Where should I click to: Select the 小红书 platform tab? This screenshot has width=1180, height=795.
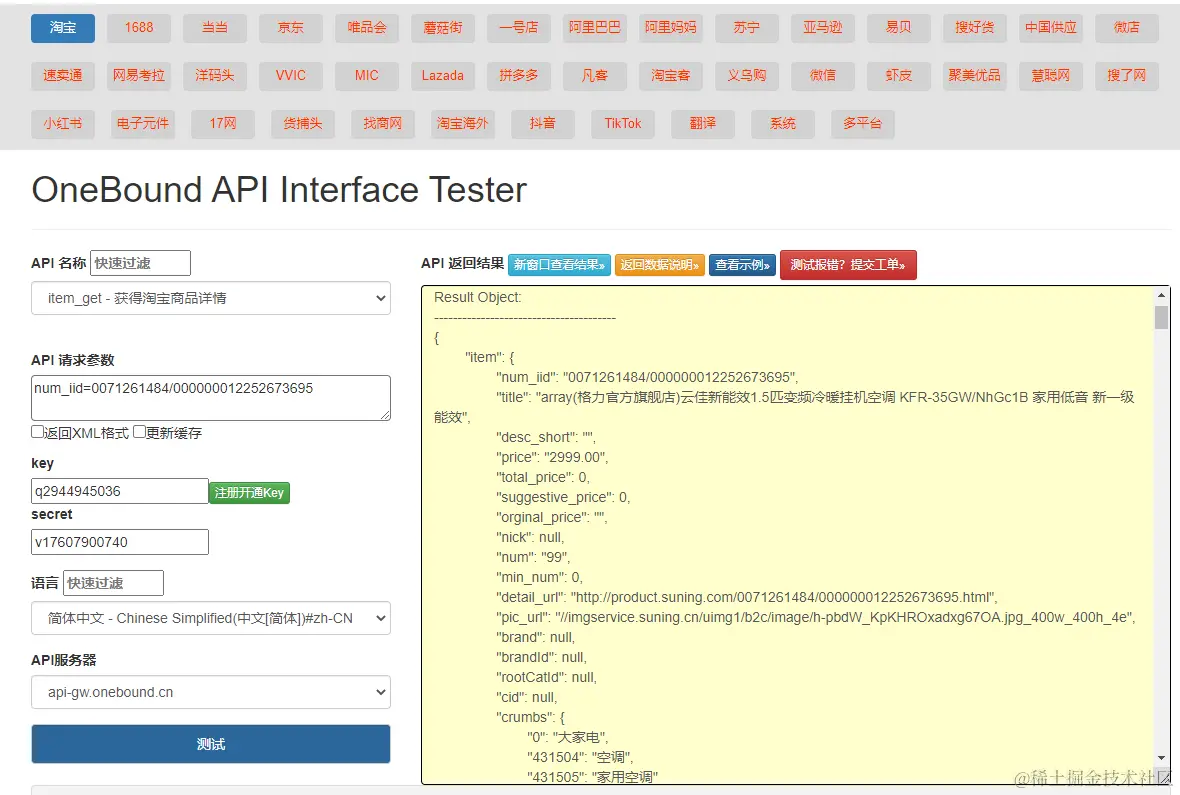[62, 124]
